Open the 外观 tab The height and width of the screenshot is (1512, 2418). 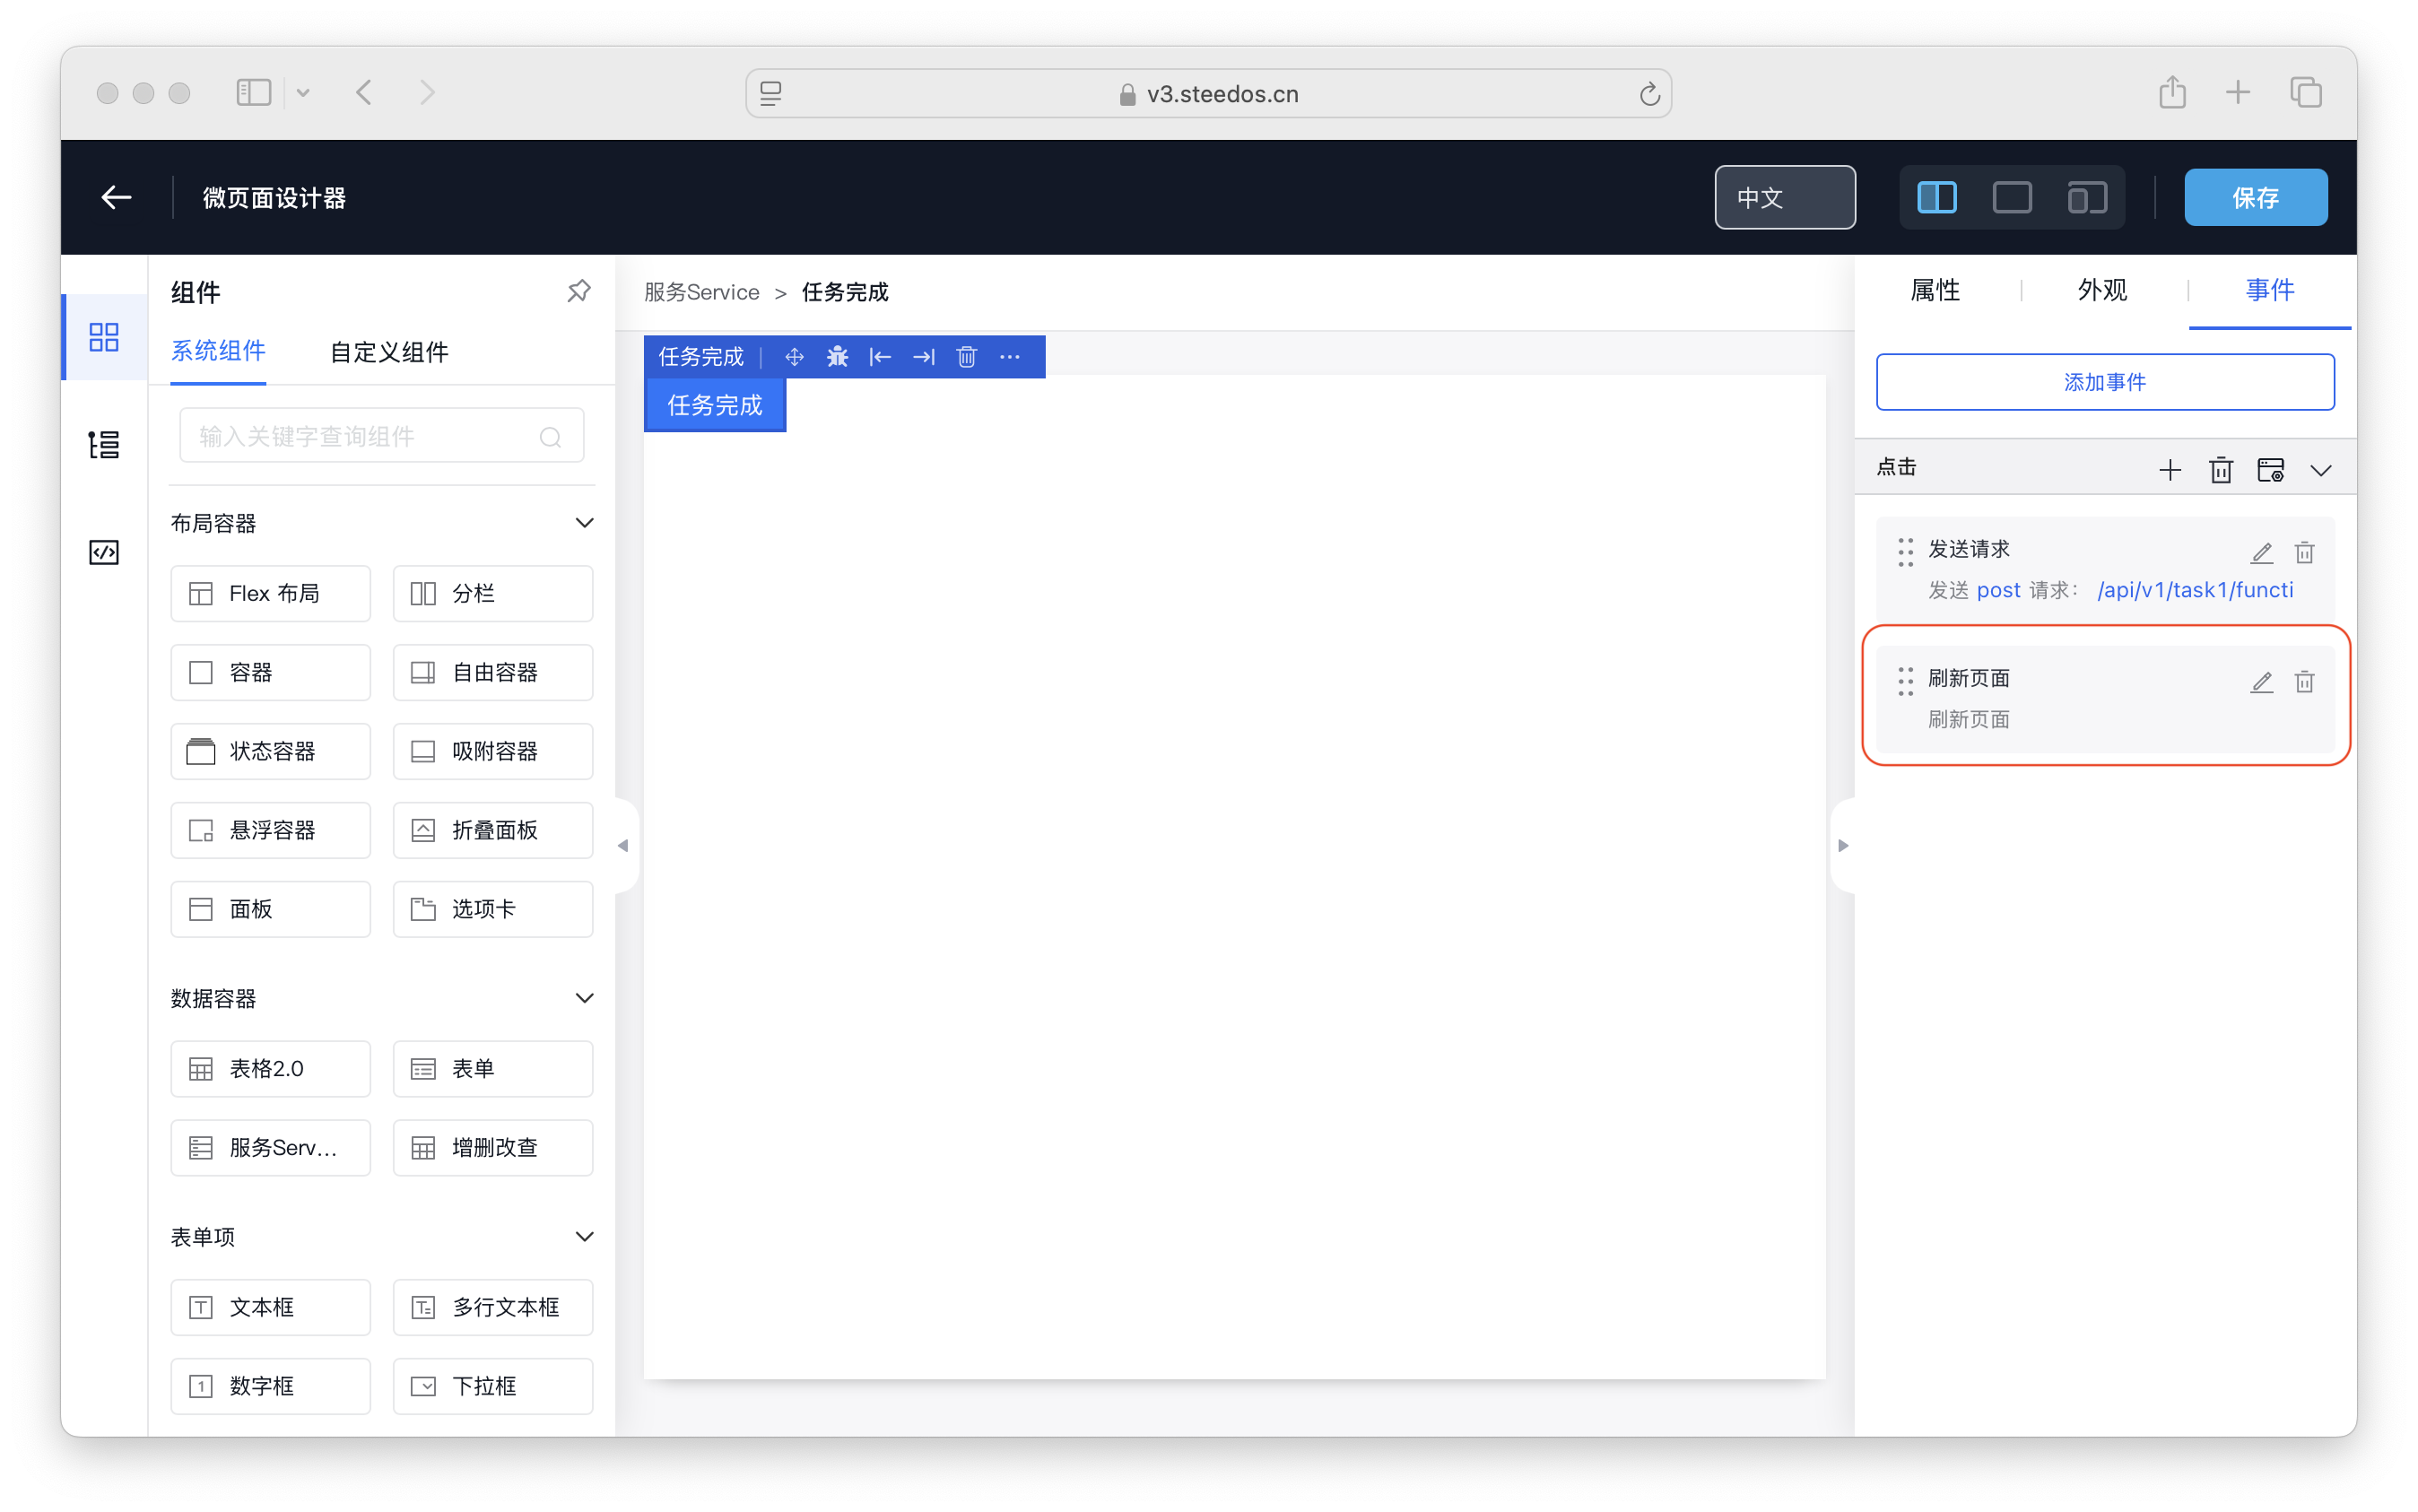2102,291
